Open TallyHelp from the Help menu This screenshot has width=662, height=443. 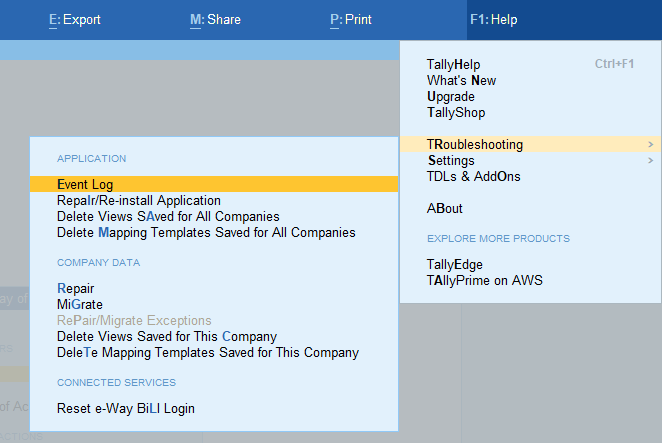click(455, 65)
